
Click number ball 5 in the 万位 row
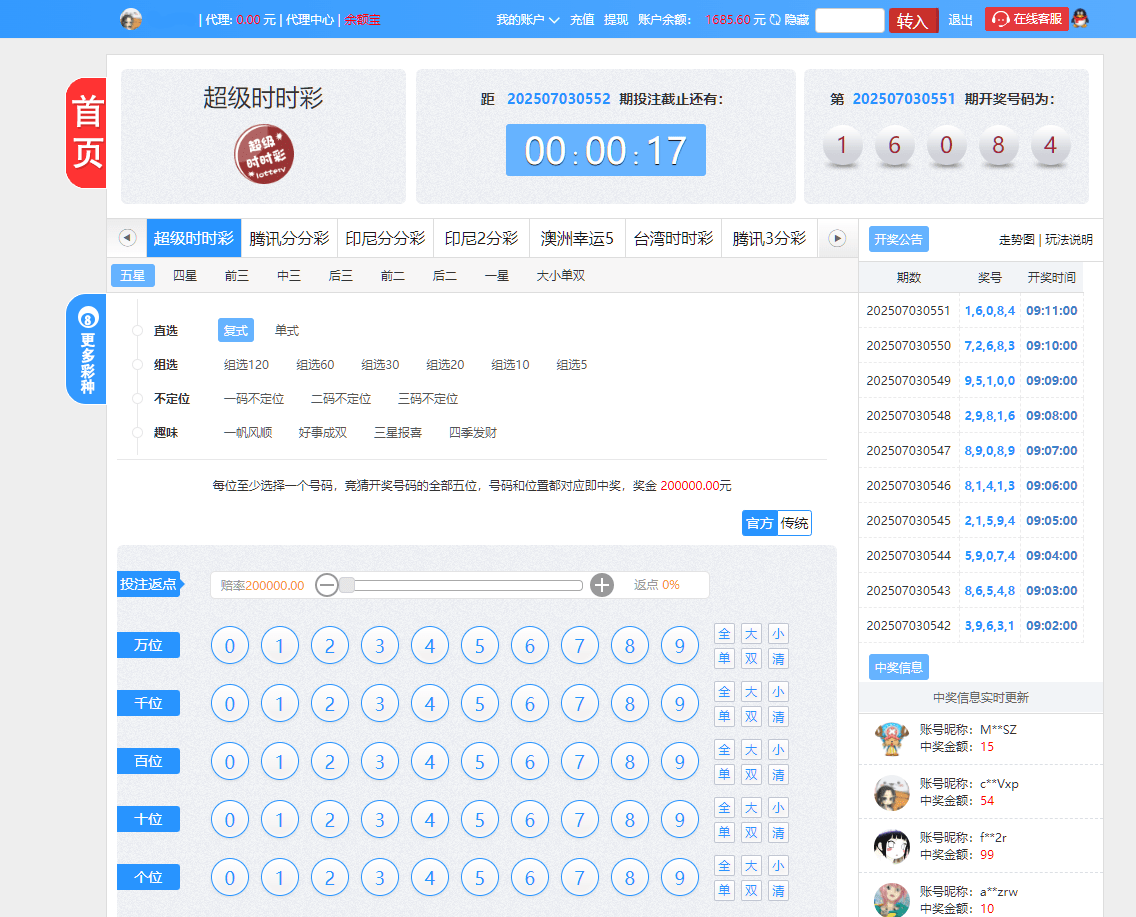pyautogui.click(x=479, y=645)
